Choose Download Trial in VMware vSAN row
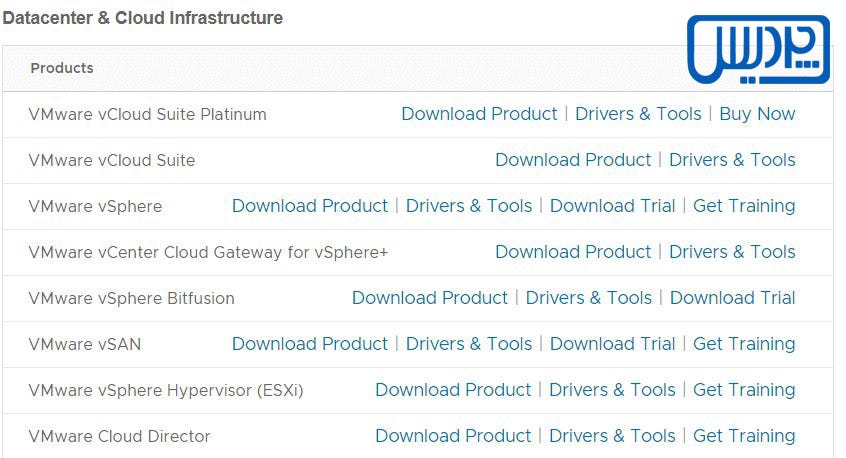Viewport: 846px width, 458px height. click(x=612, y=344)
